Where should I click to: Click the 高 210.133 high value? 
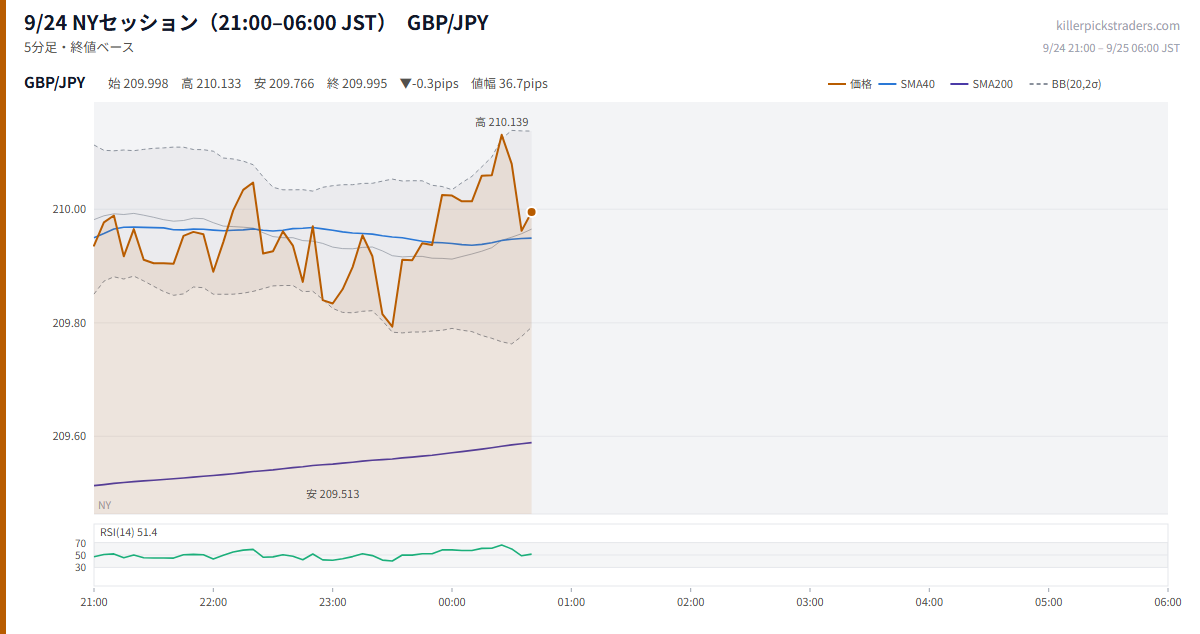tap(211, 84)
